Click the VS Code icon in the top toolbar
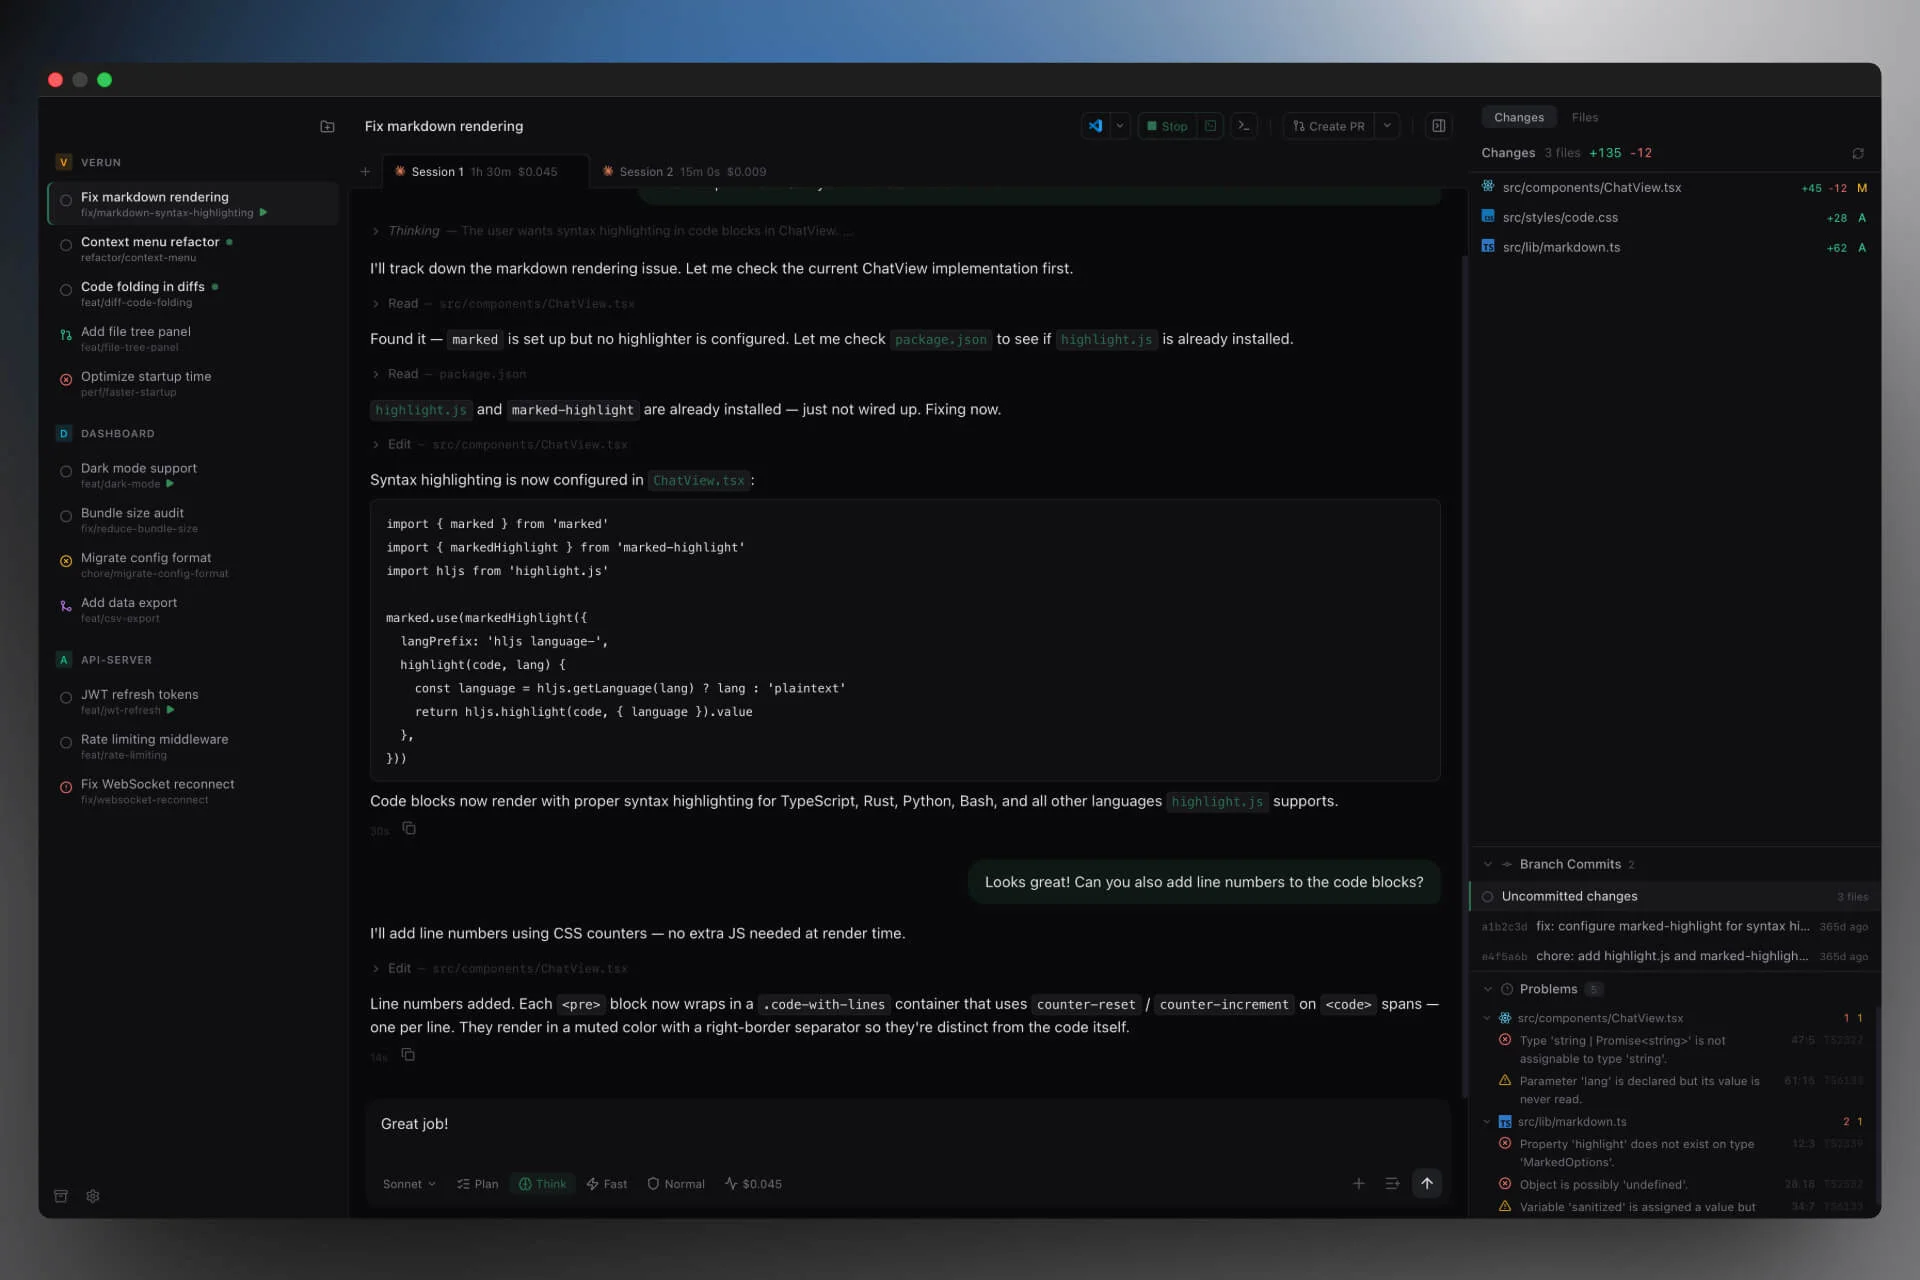 [1095, 125]
